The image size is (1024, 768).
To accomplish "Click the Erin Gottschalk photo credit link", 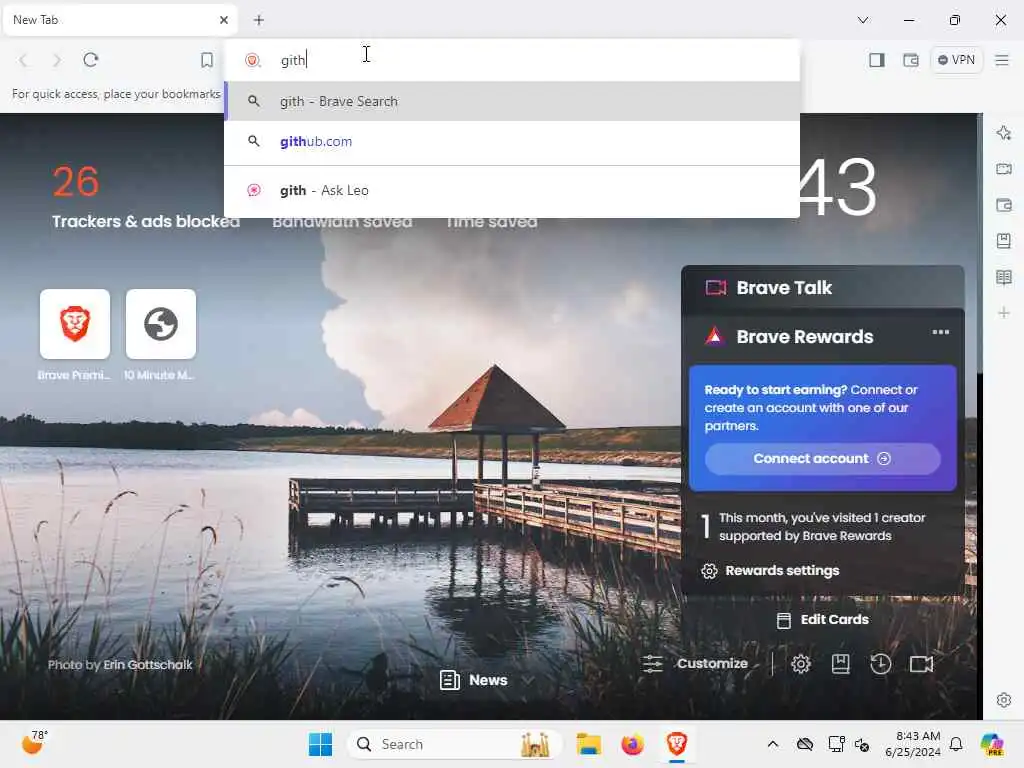I will point(148,665).
